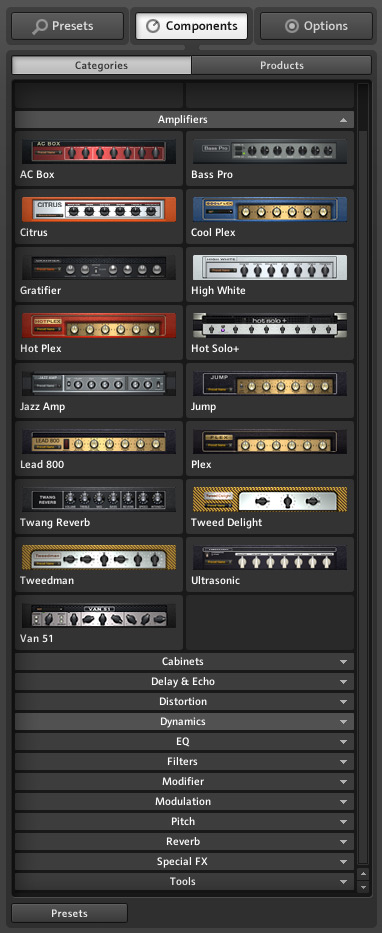Choose the Ultrasonic amplifier image
This screenshot has height=933, width=382.
(270, 558)
